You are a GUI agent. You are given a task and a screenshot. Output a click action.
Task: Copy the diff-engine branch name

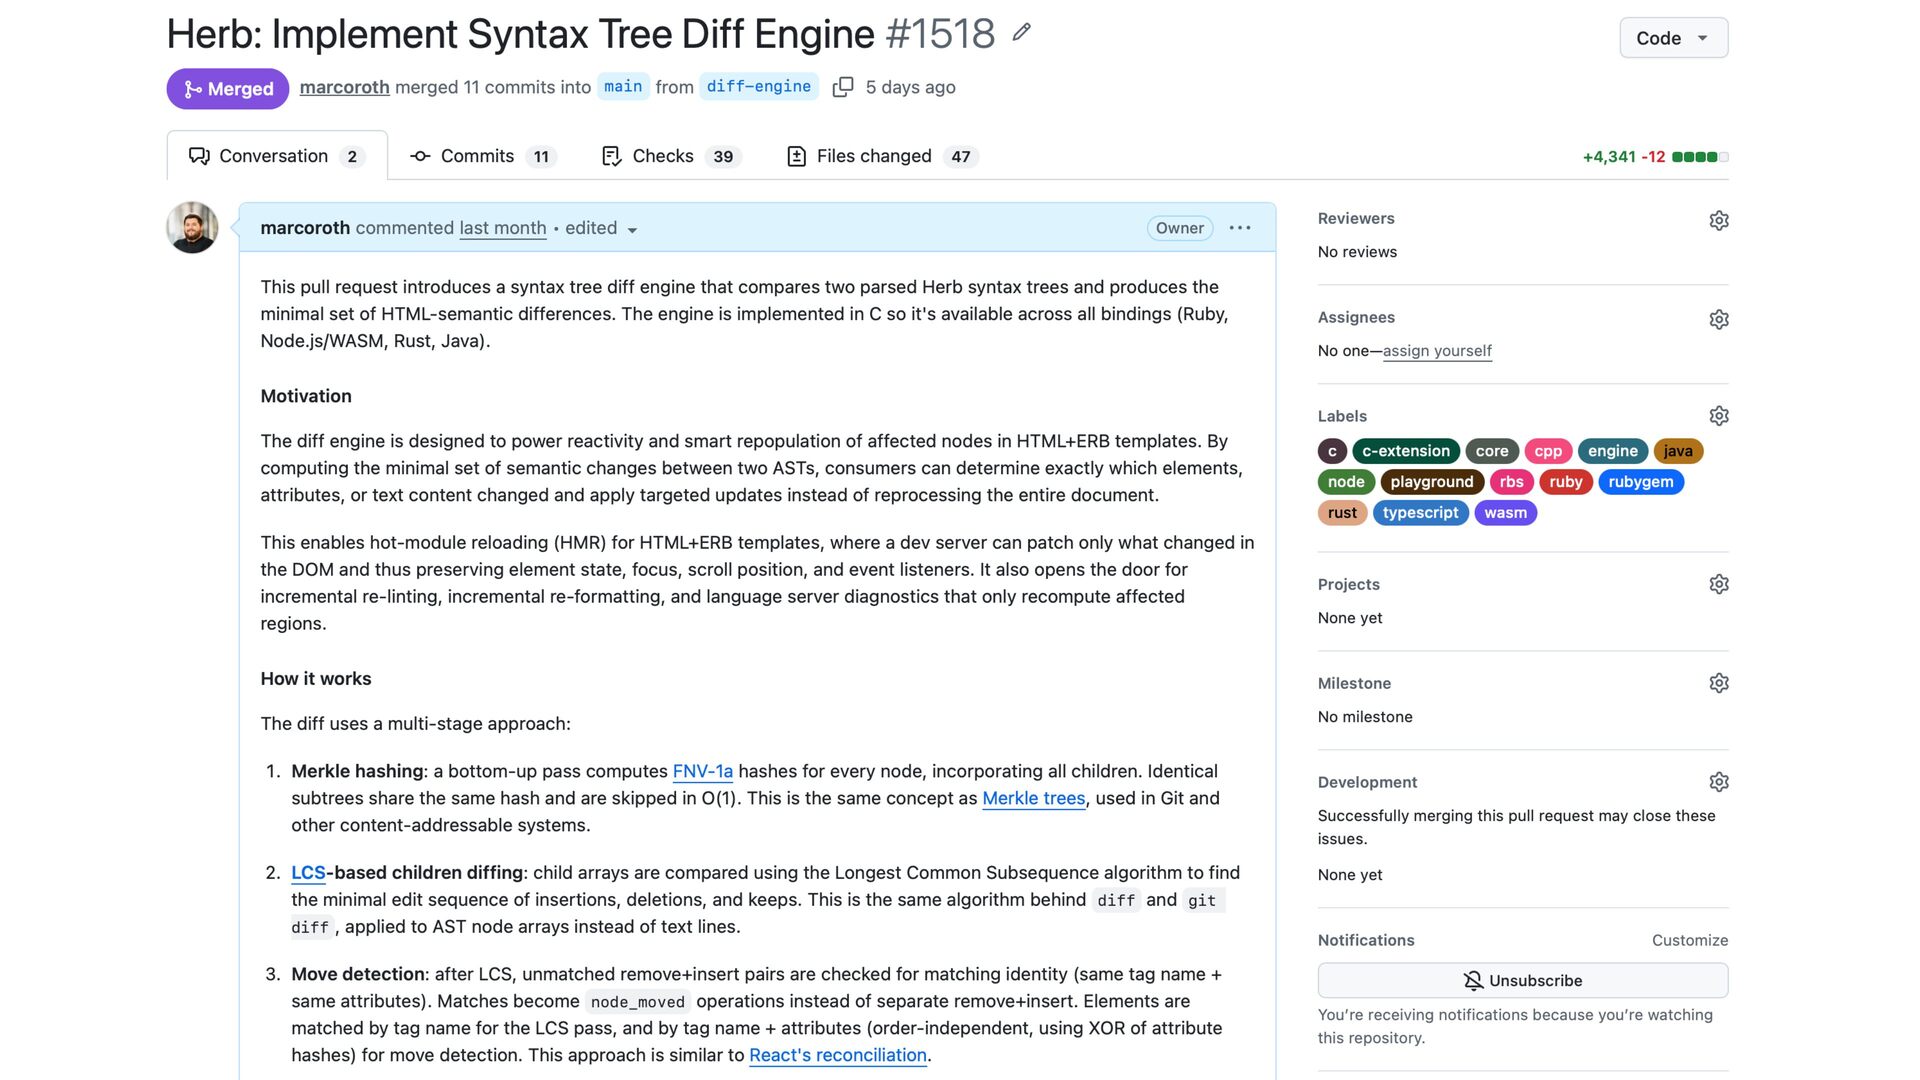pos(843,87)
